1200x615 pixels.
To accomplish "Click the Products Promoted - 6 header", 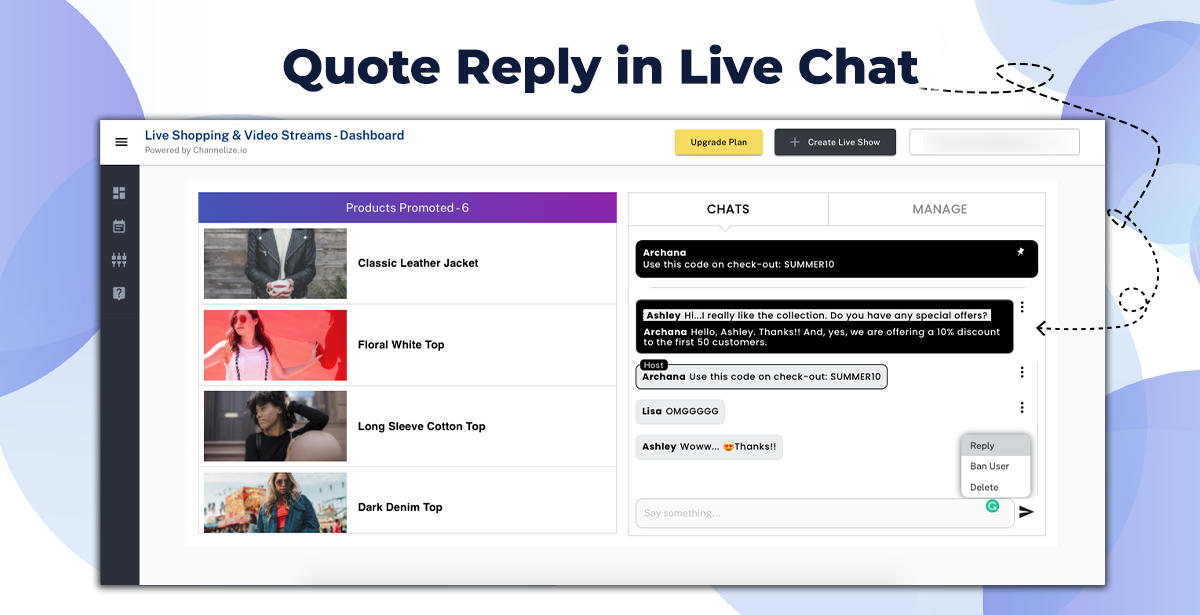I will click(407, 208).
